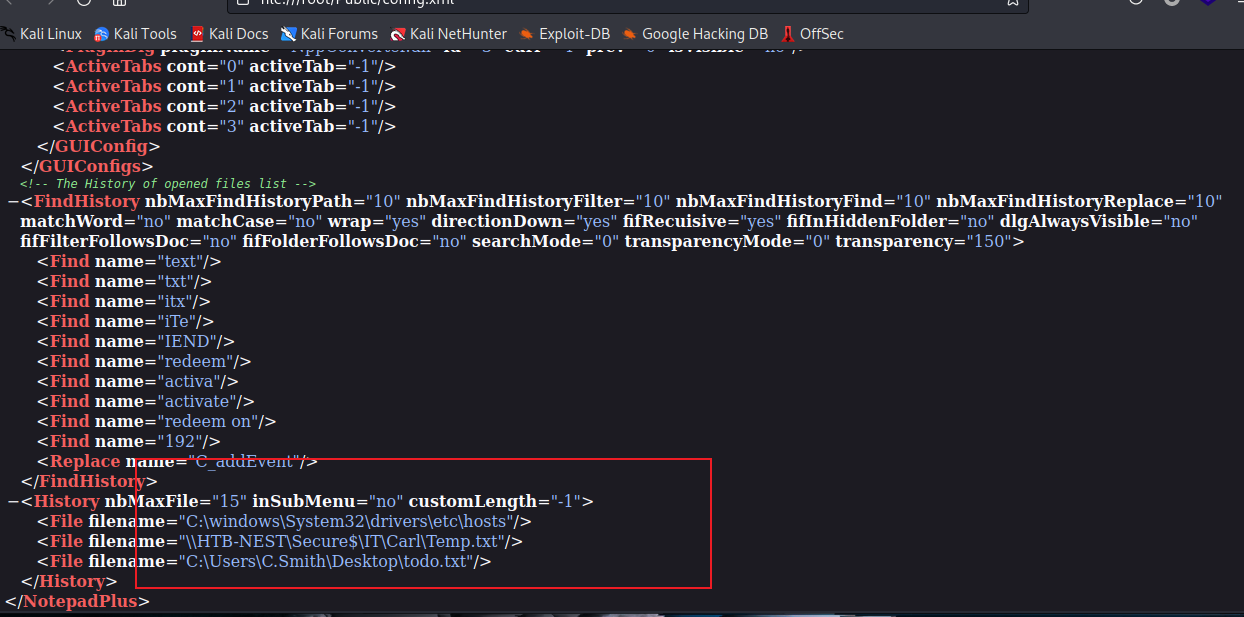Open the Kali NetHunter bookmark

coord(448,34)
